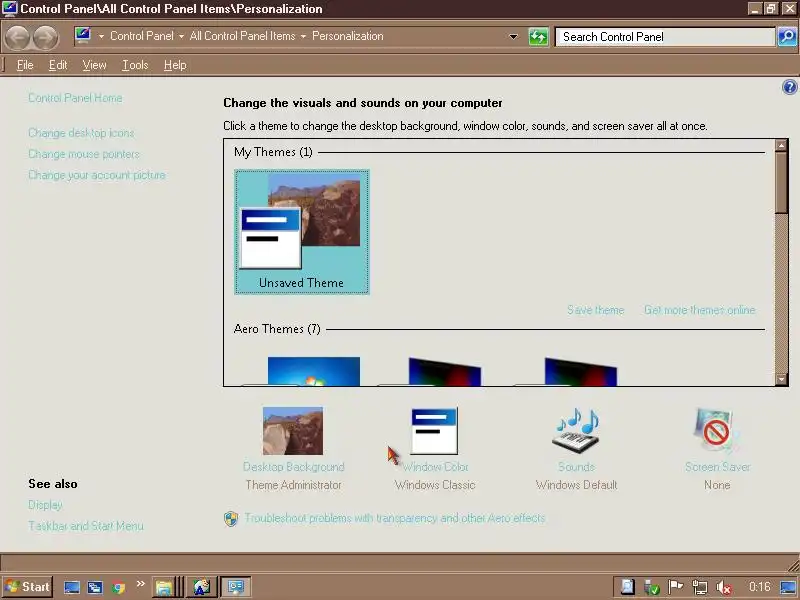The width and height of the screenshot is (800, 600).
Task: Click Change mouse pointers link
Action: point(84,154)
